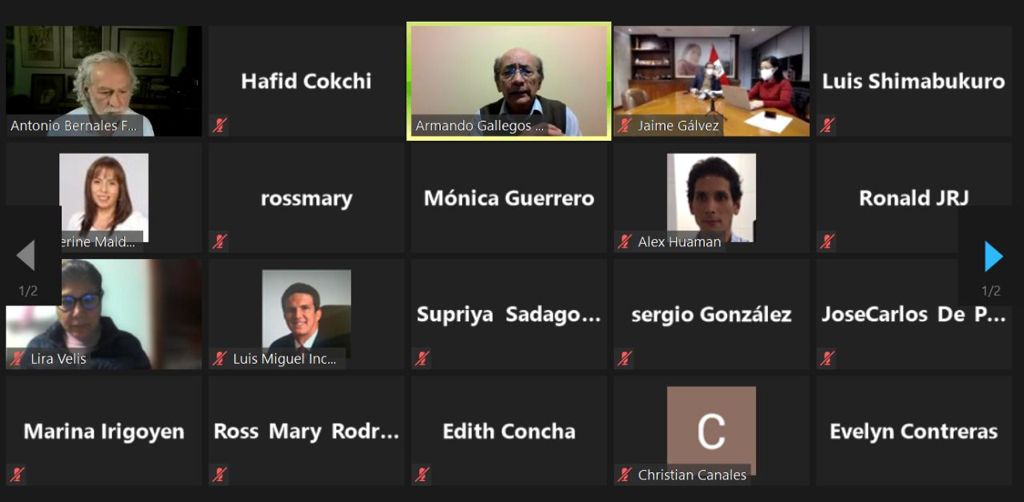Select the Supriya Sadago participant tile
The height and width of the screenshot is (502, 1024).
(509, 314)
